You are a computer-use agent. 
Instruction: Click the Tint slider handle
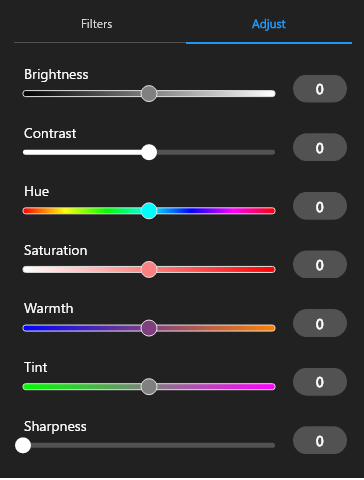pos(149,387)
